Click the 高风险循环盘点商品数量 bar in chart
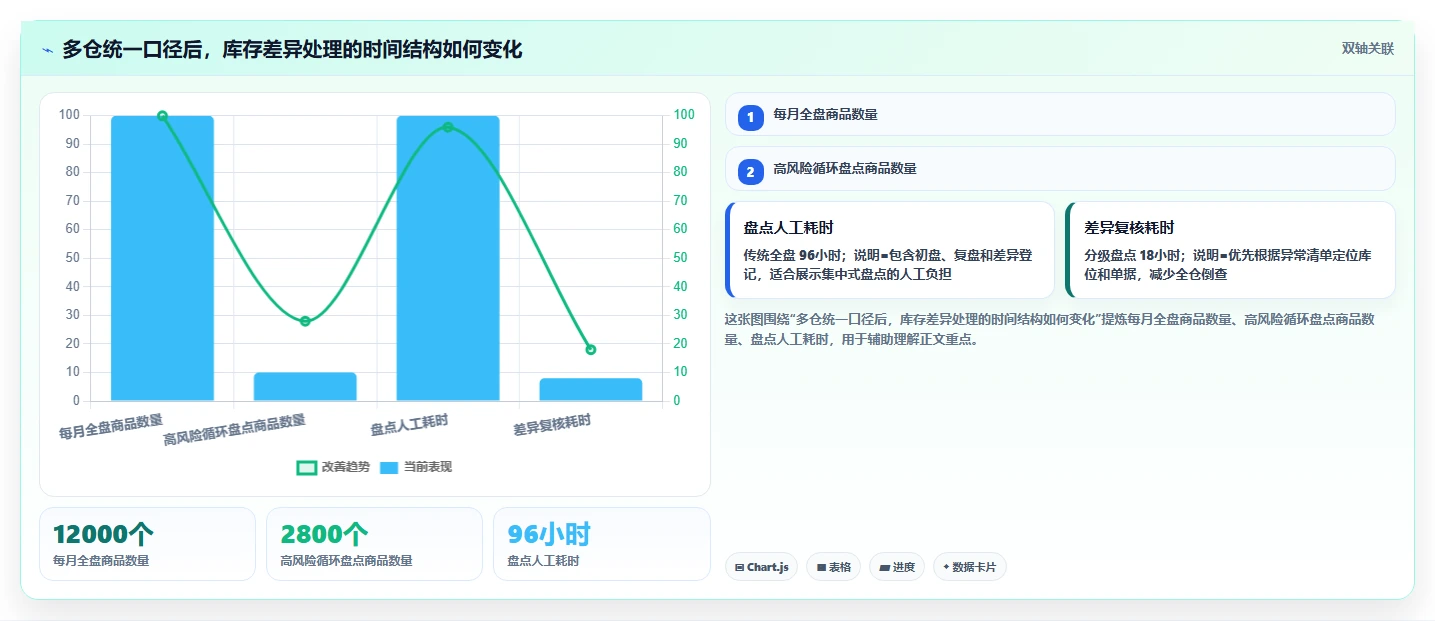 [305, 387]
